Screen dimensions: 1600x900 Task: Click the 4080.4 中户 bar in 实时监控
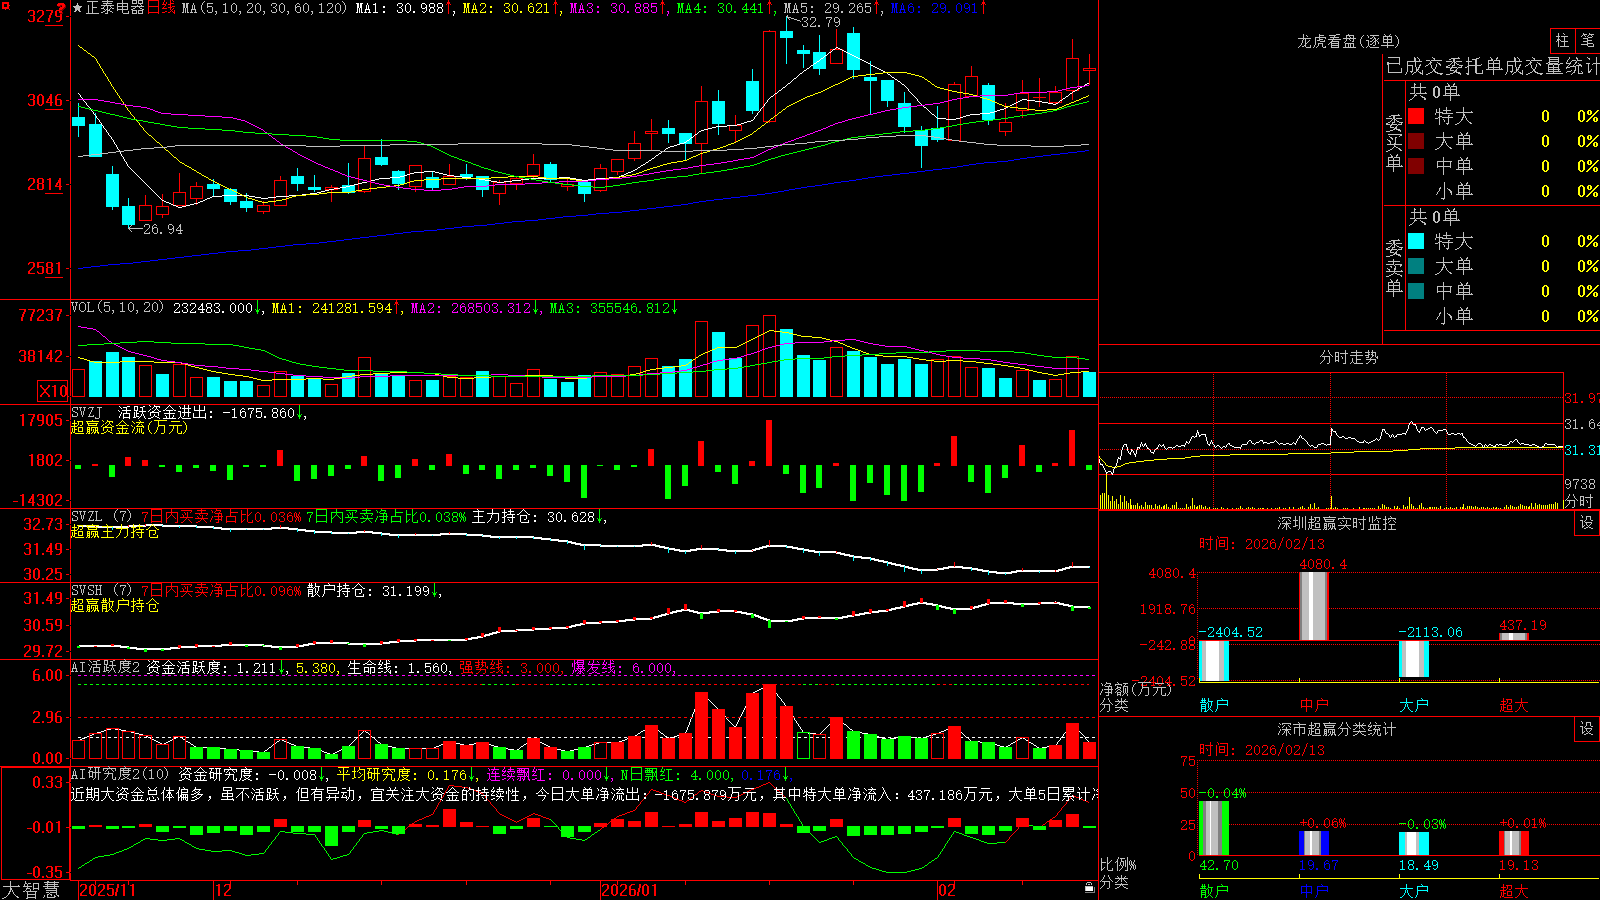pyautogui.click(x=1314, y=606)
